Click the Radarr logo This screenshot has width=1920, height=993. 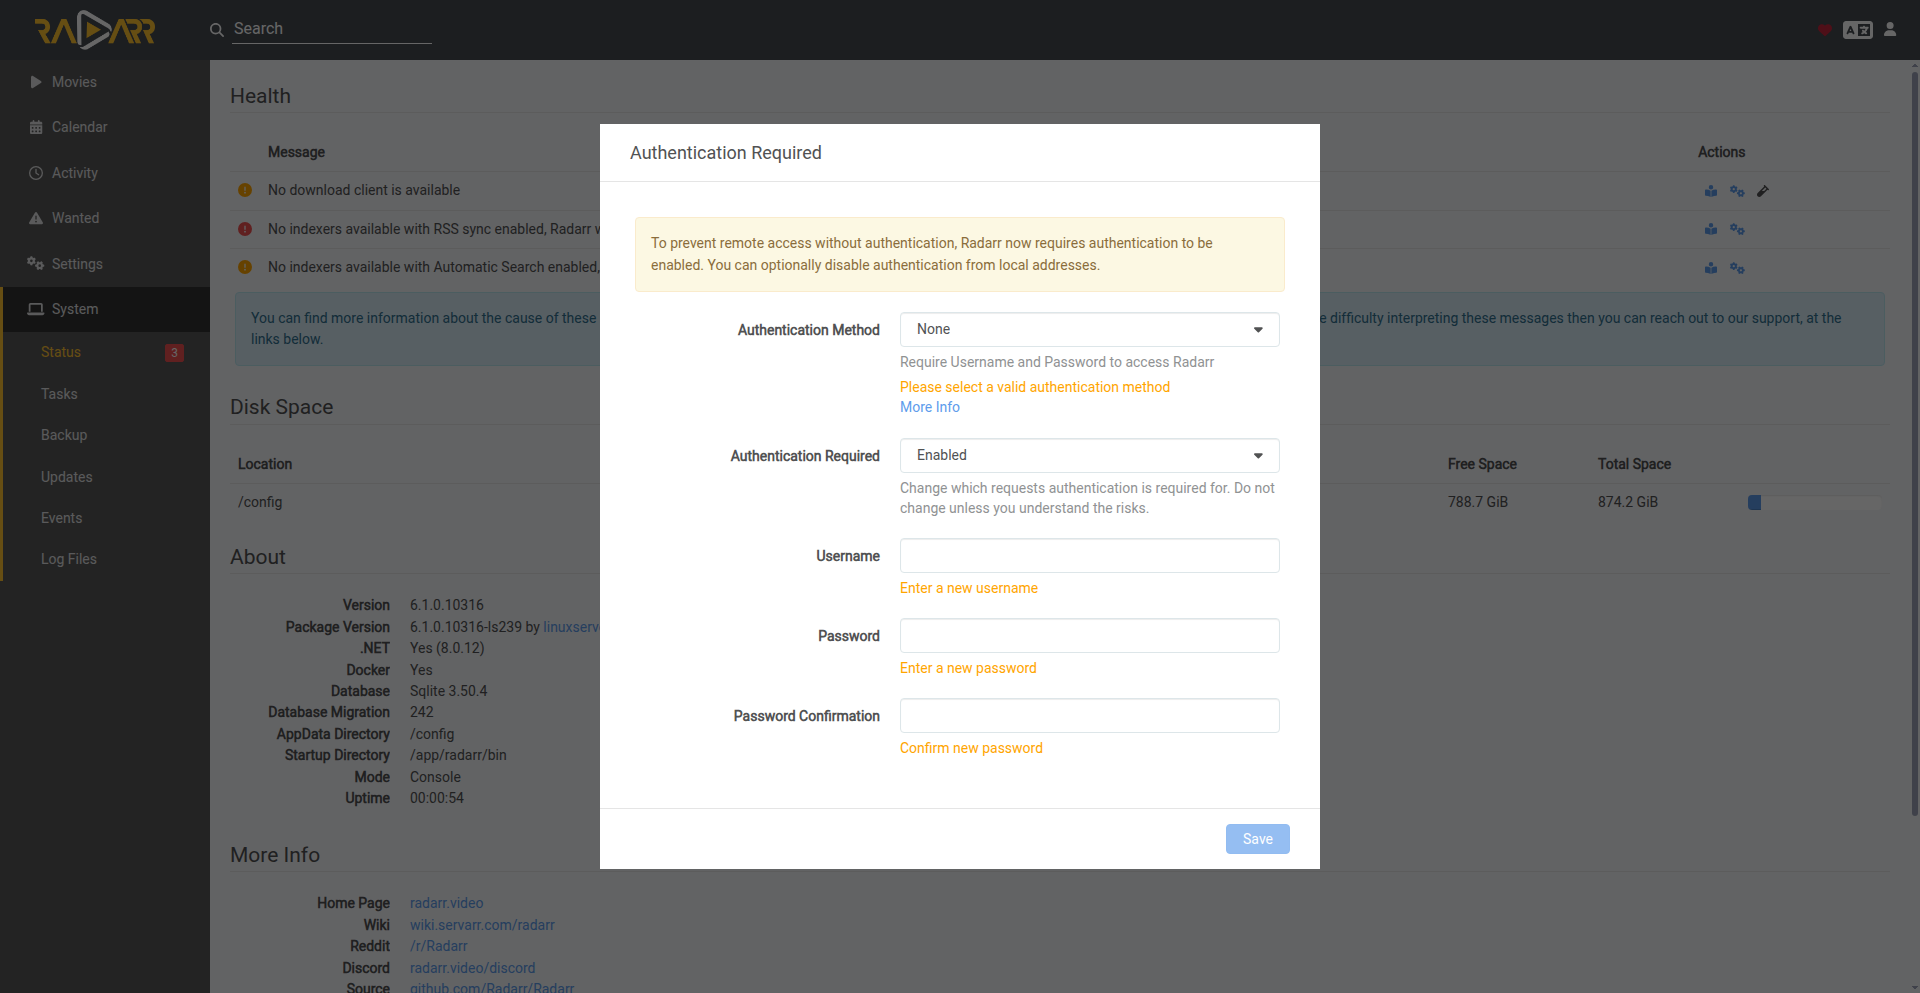pos(95,30)
